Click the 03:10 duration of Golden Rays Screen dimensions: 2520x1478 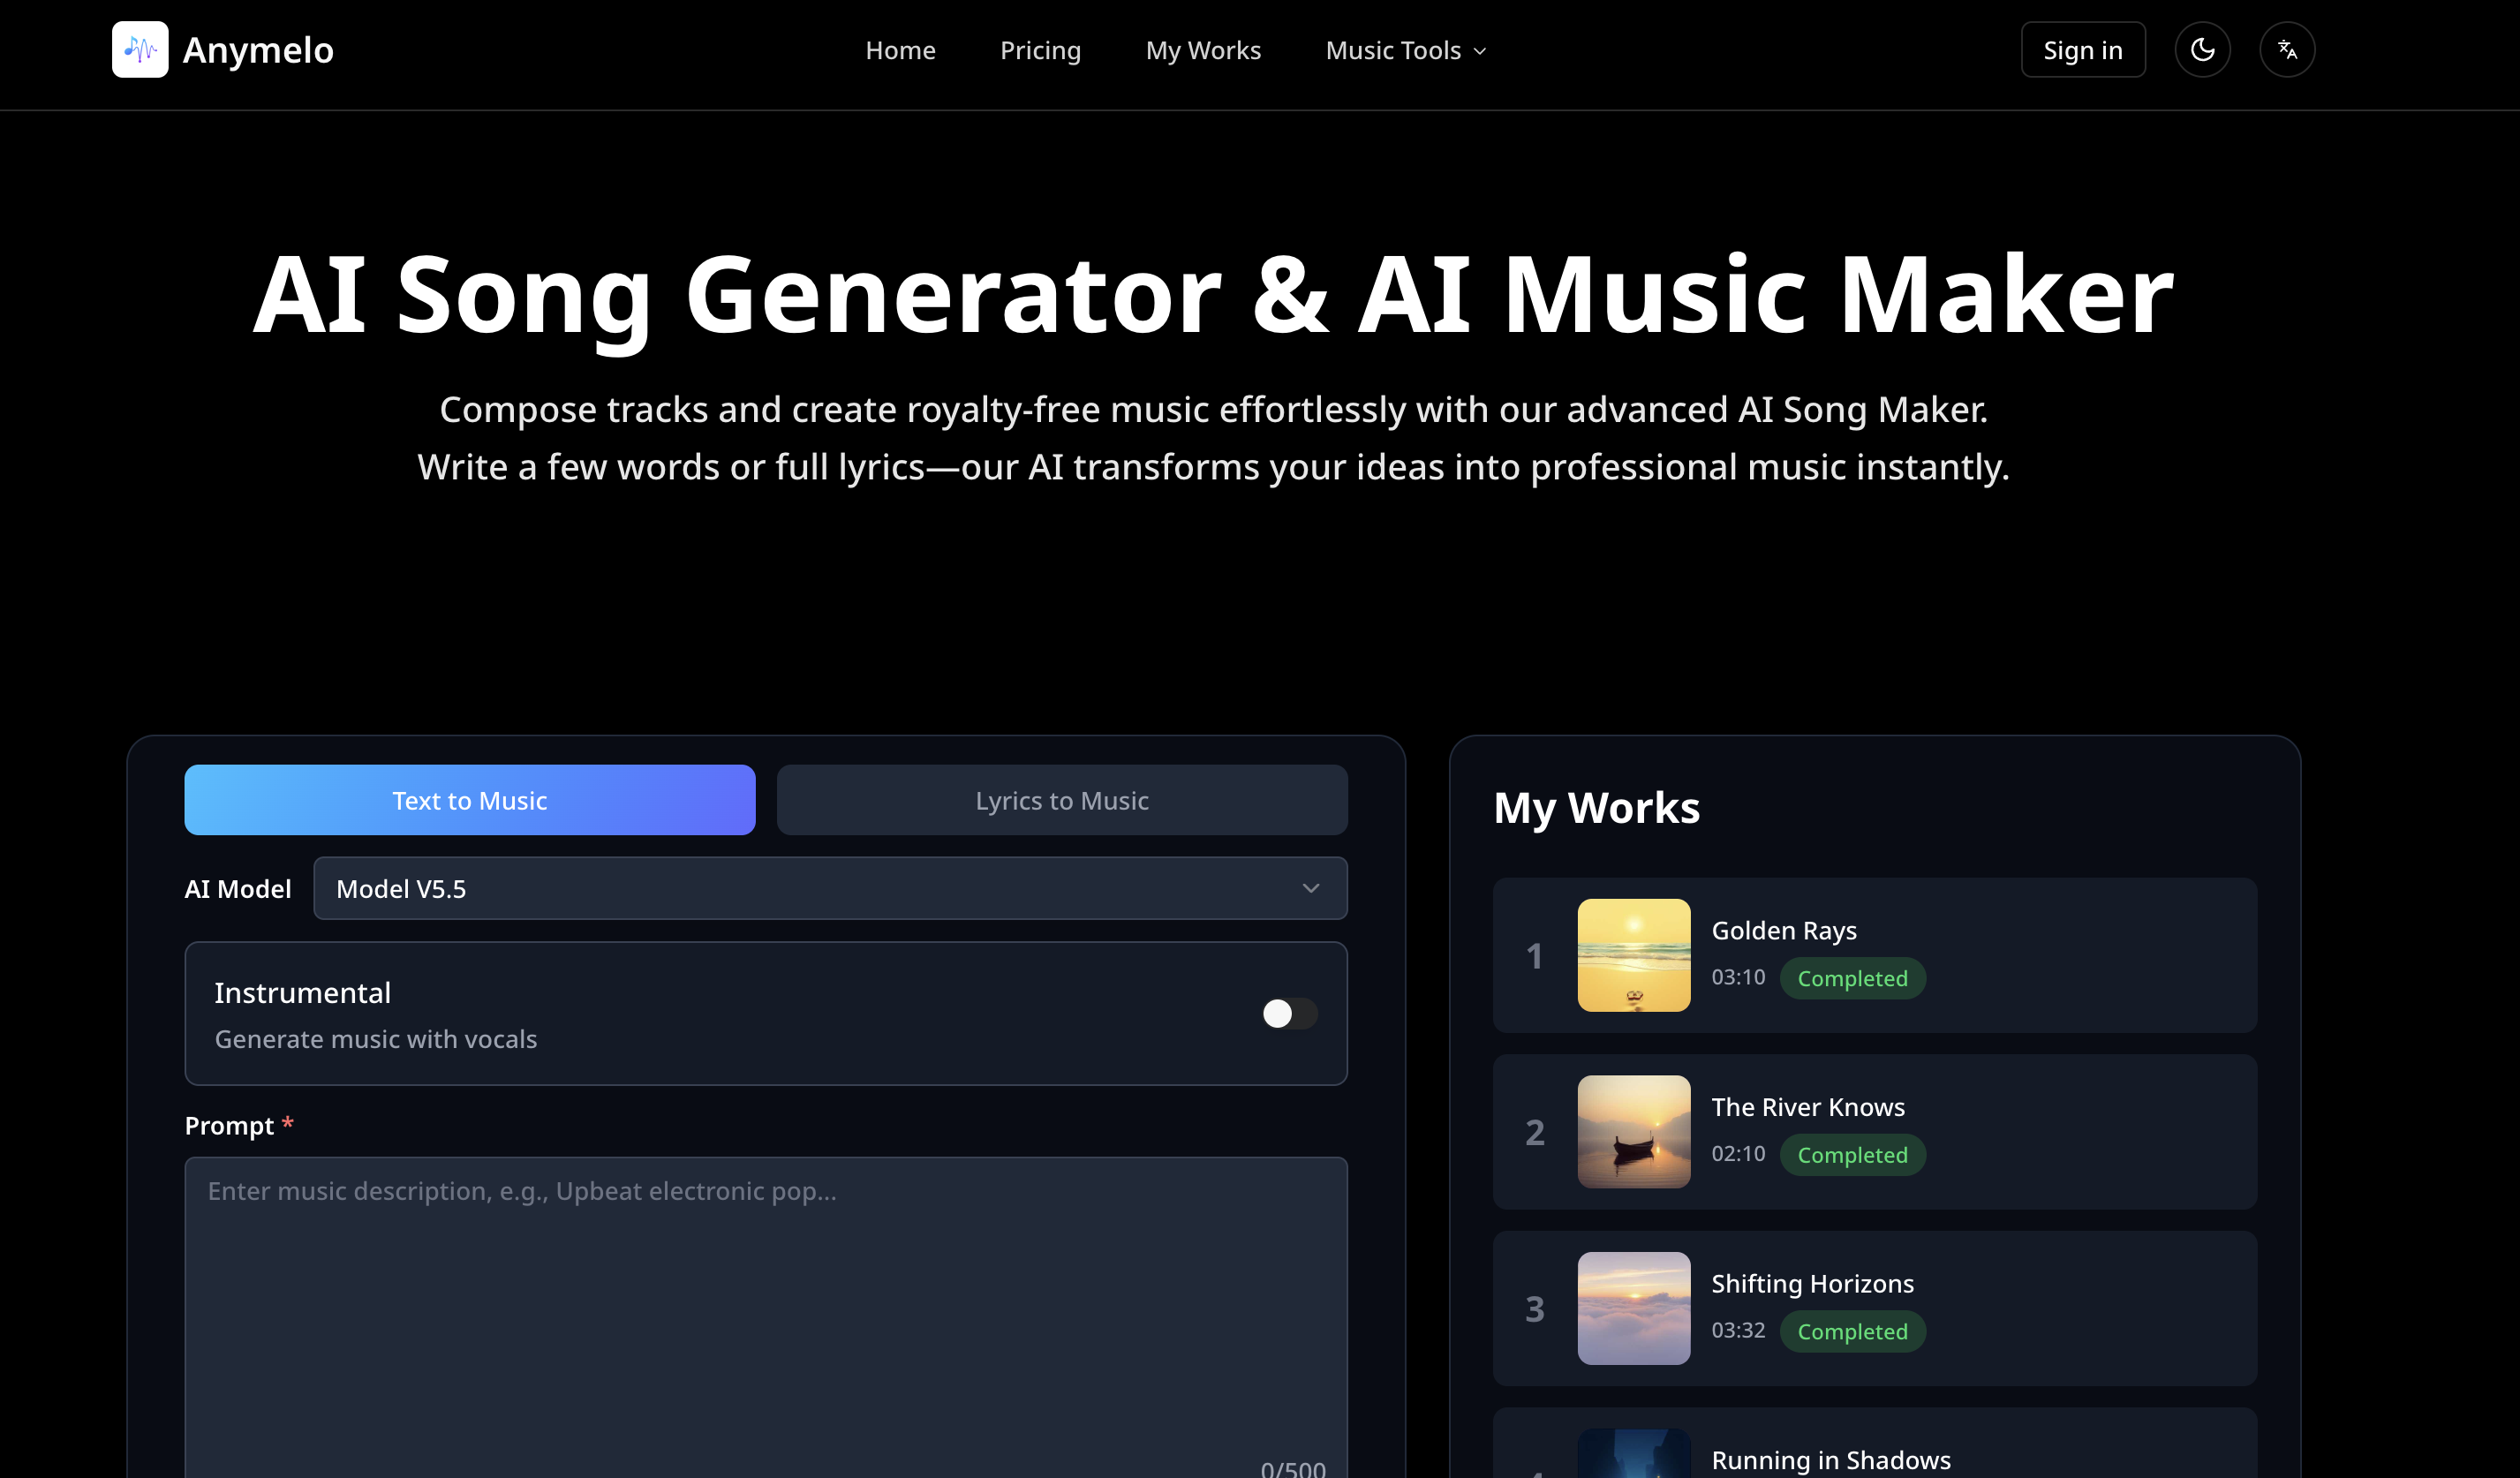(x=1738, y=977)
